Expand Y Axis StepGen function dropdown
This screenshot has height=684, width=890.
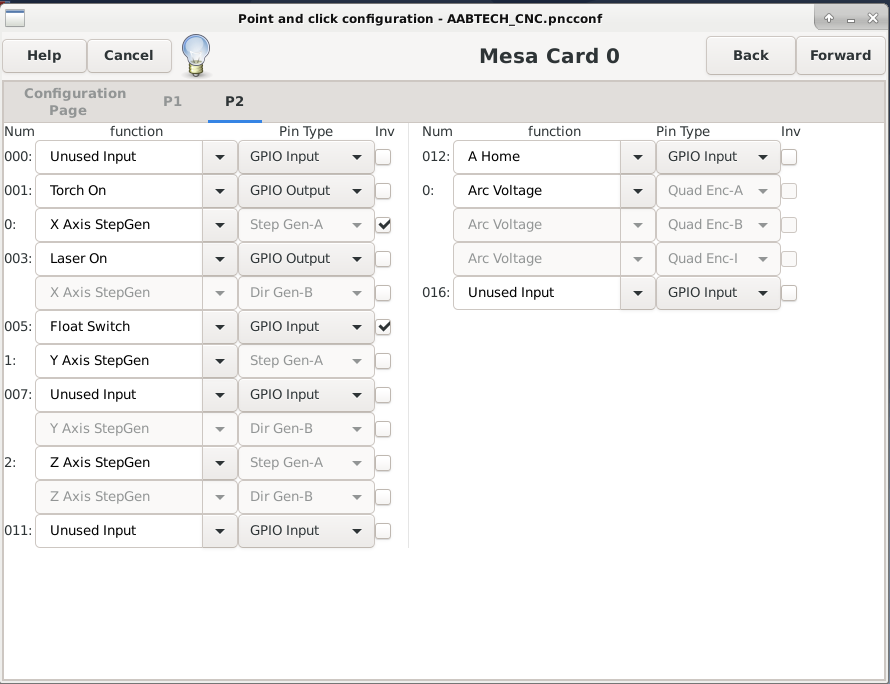click(x=220, y=361)
